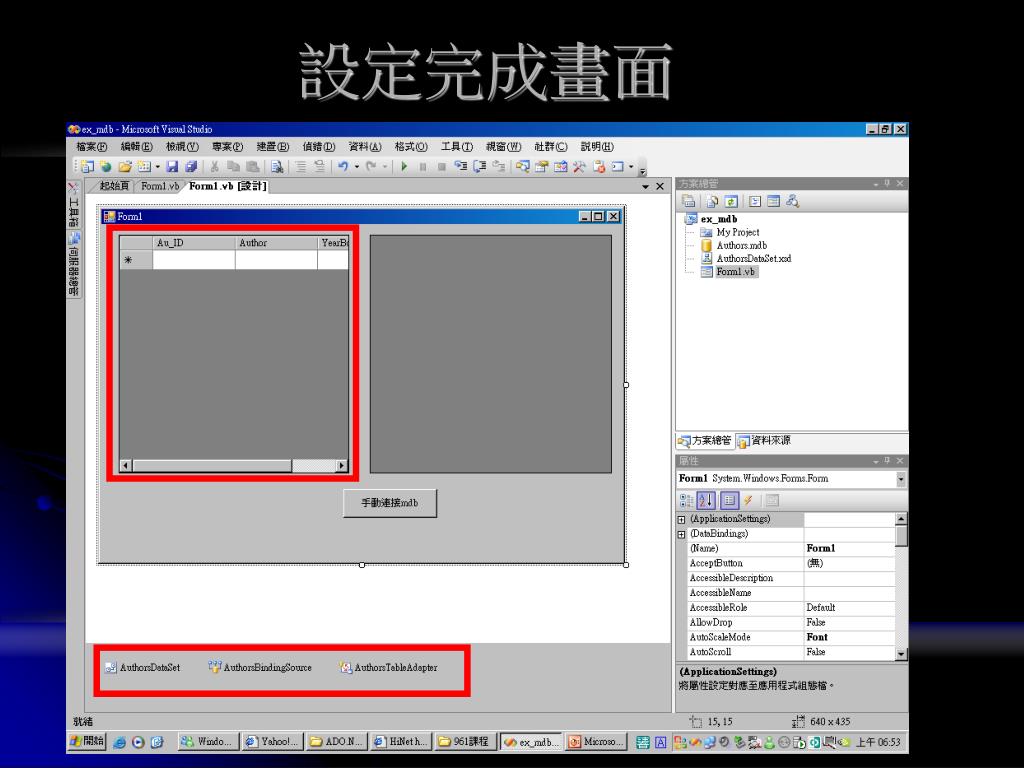Select AuthorsDataSet component in tray
Image resolution: width=1024 pixels, height=768 pixels.
pyautogui.click(x=142, y=667)
